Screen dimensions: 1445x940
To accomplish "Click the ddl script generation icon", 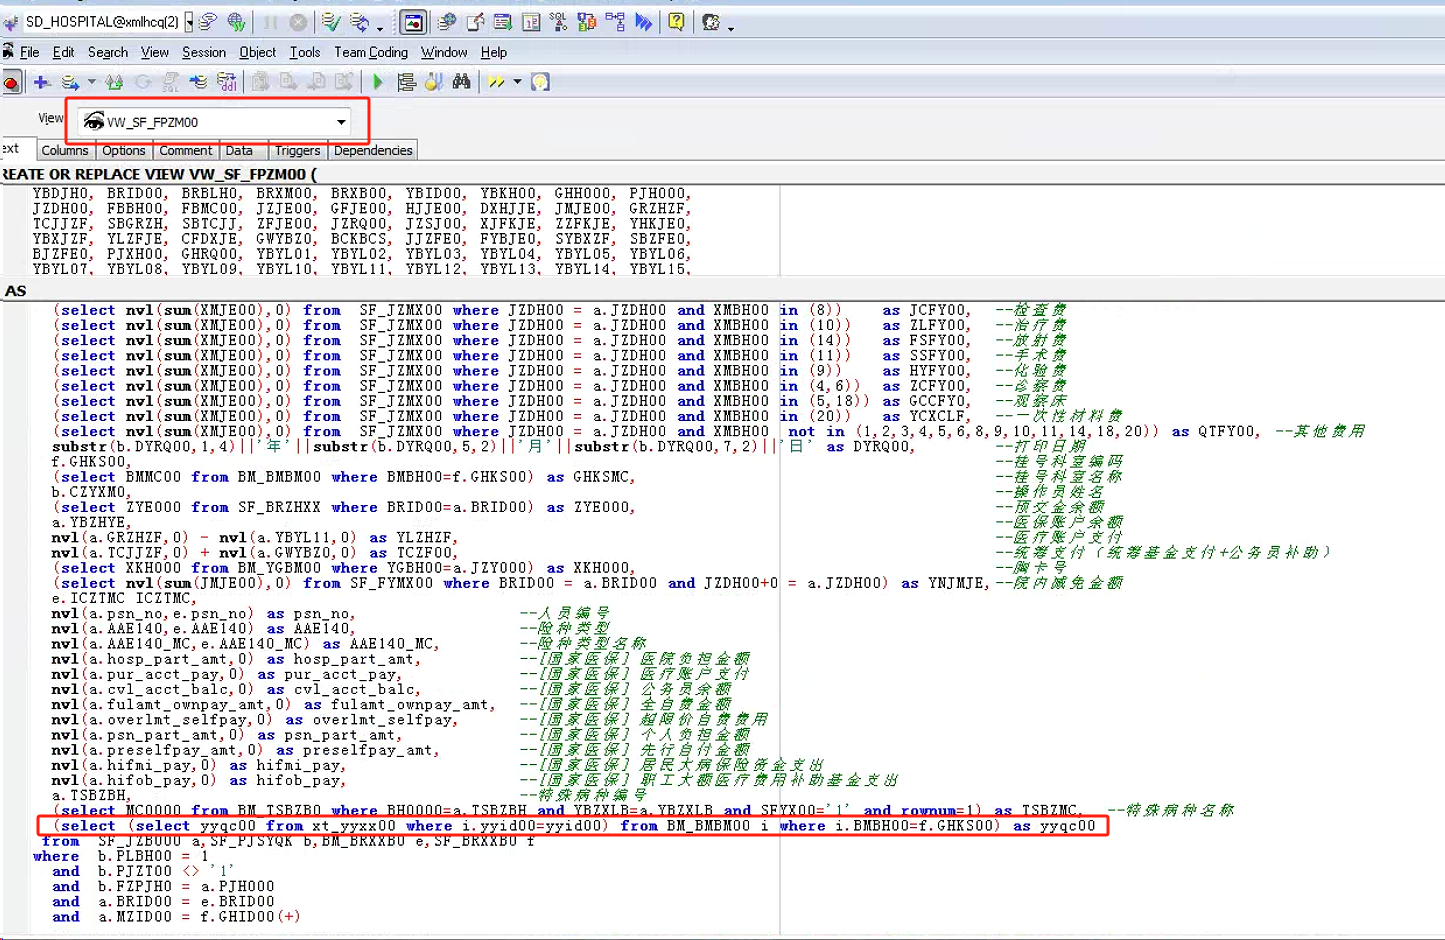I will pos(227,82).
